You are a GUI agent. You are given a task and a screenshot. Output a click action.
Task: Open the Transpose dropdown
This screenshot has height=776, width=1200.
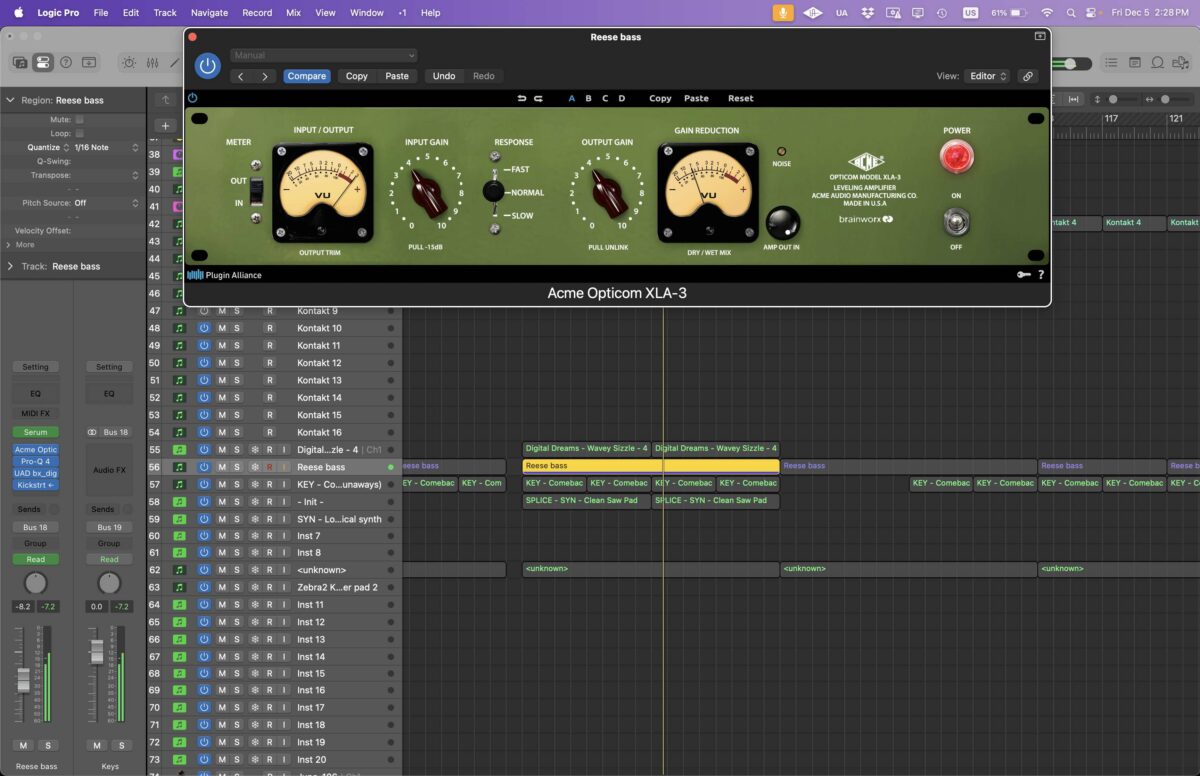(x=105, y=175)
